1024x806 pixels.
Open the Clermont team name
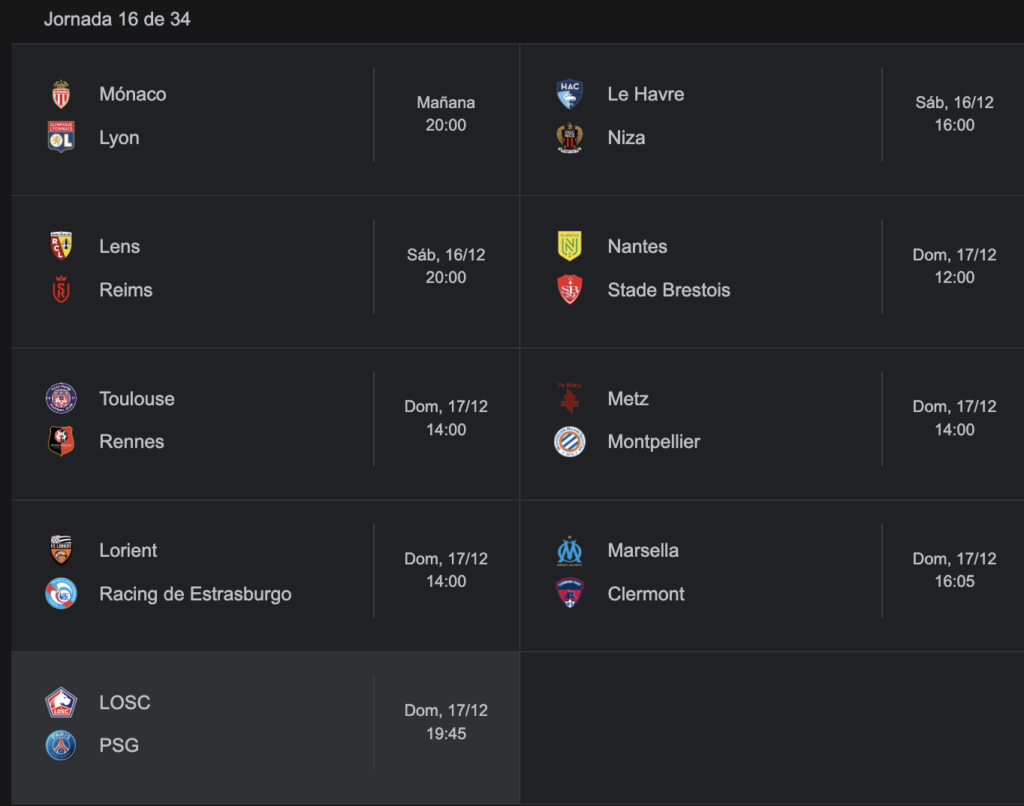pyautogui.click(x=646, y=594)
